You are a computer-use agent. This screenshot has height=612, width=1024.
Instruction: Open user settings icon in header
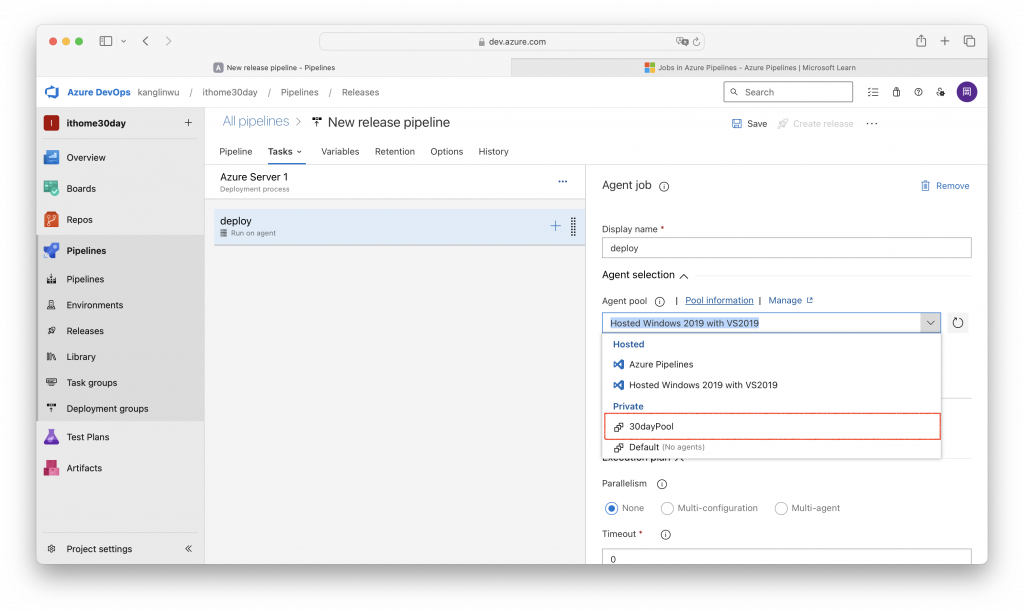coord(940,92)
